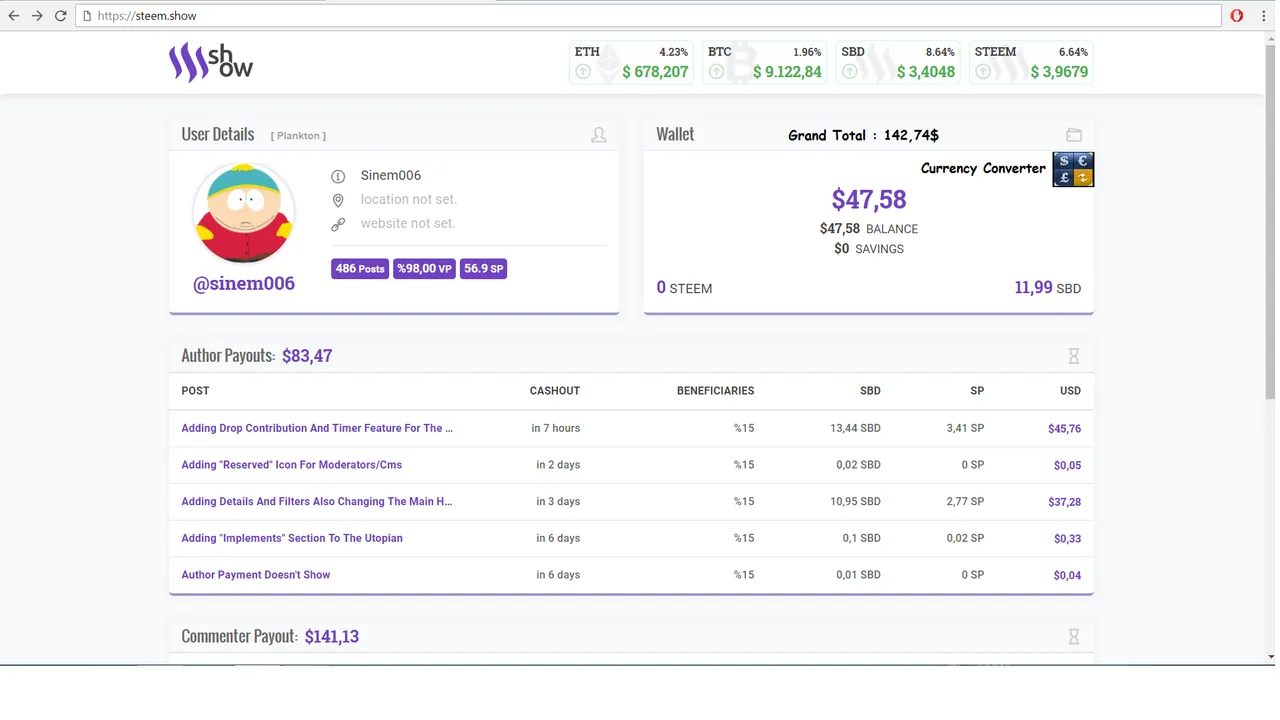Viewport: 1280px width, 720px height.
Task: Click the page info icon in address bar
Action: 87,16
